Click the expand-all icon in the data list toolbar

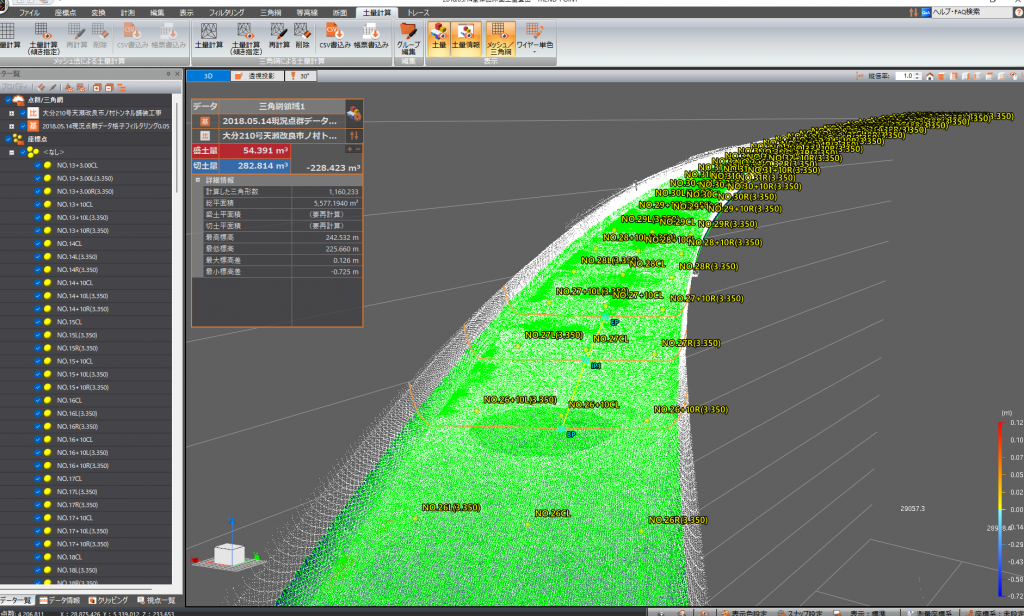pyautogui.click(x=97, y=87)
